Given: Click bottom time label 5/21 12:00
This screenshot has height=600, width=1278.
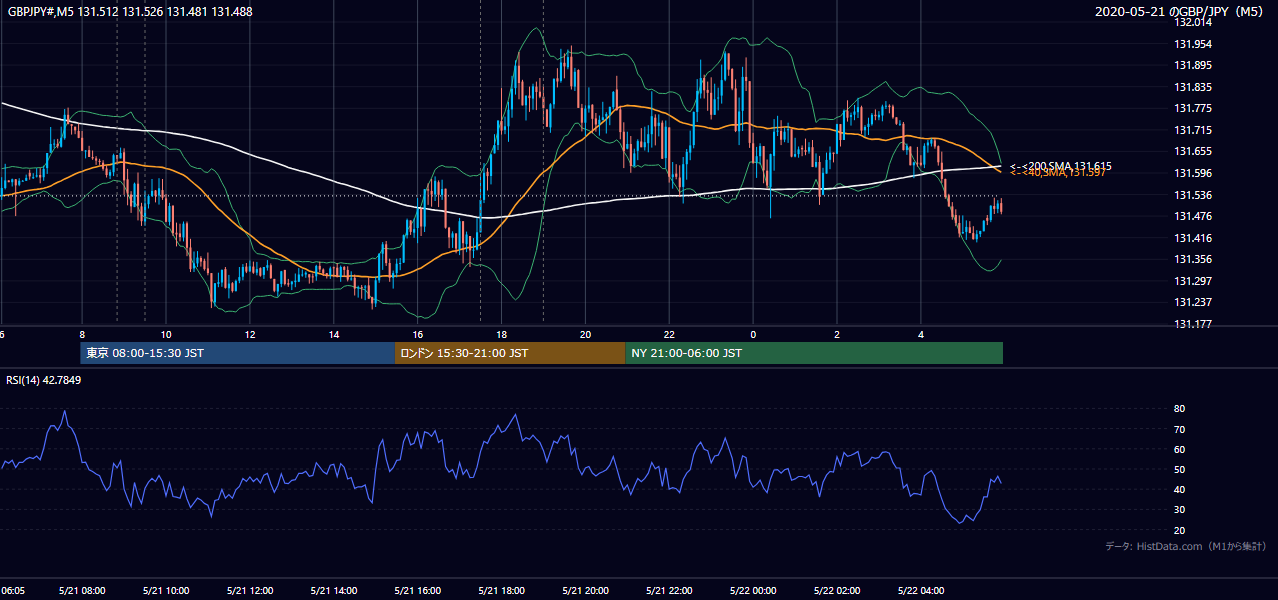Looking at the screenshot, I should pos(250,590).
